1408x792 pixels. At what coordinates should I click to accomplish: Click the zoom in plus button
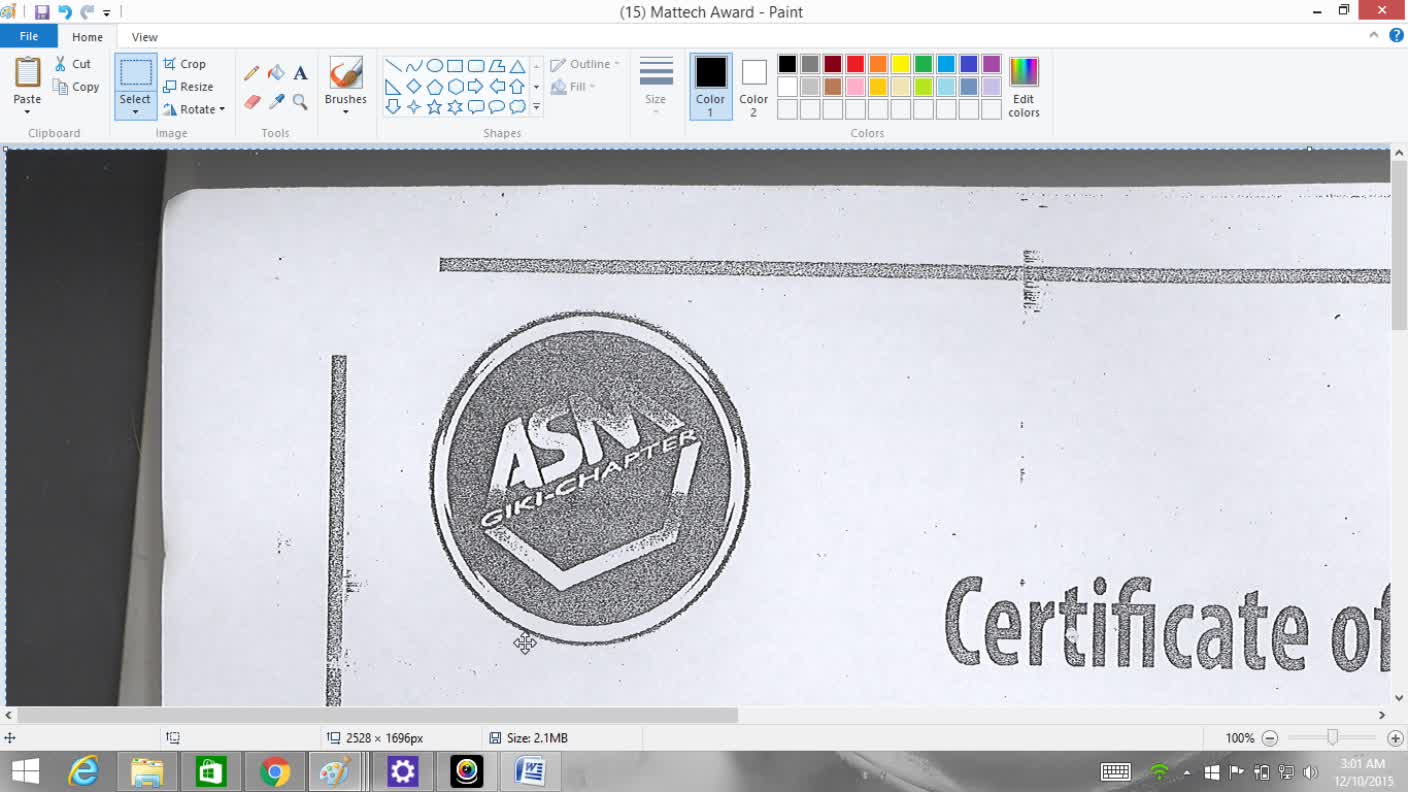pyautogui.click(x=1395, y=738)
